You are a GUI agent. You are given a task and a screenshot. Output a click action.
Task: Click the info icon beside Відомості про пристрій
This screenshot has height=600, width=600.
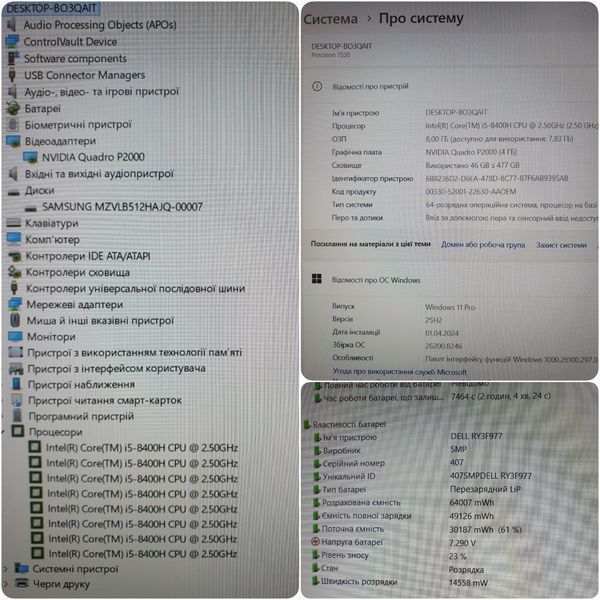[x=317, y=86]
